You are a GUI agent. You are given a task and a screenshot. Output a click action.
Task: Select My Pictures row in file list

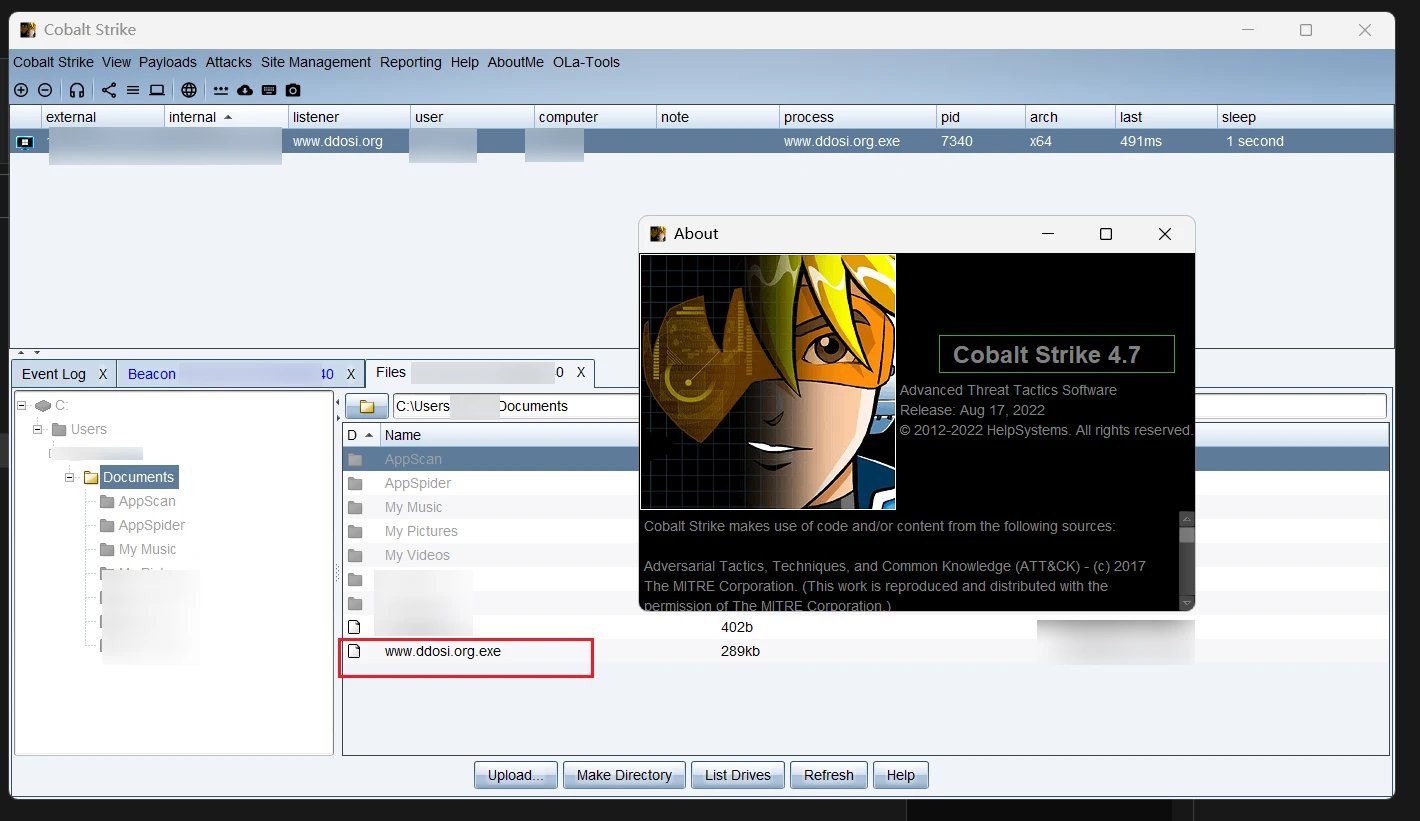click(421, 531)
